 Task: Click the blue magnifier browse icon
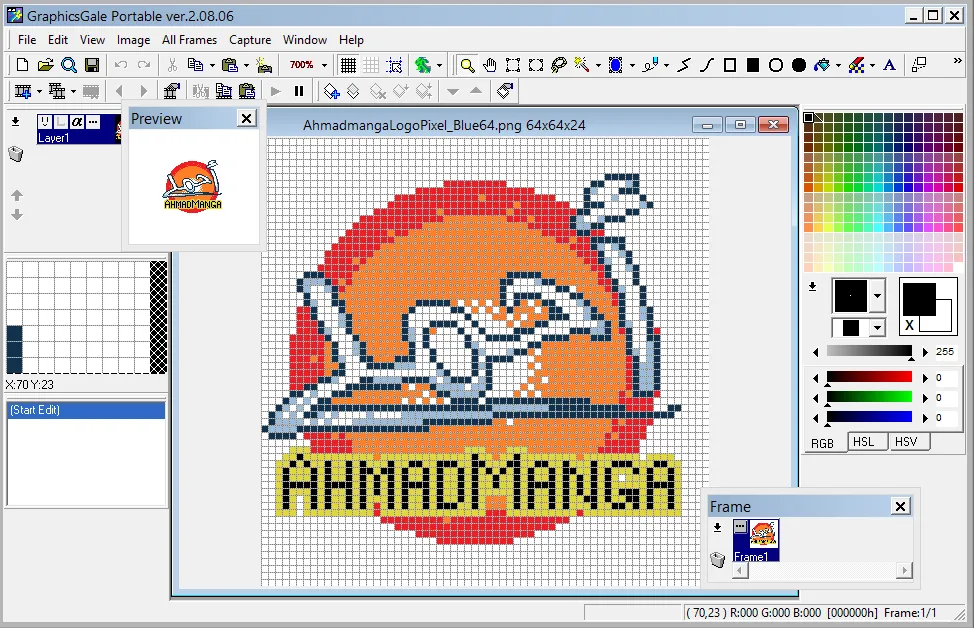[x=69, y=65]
